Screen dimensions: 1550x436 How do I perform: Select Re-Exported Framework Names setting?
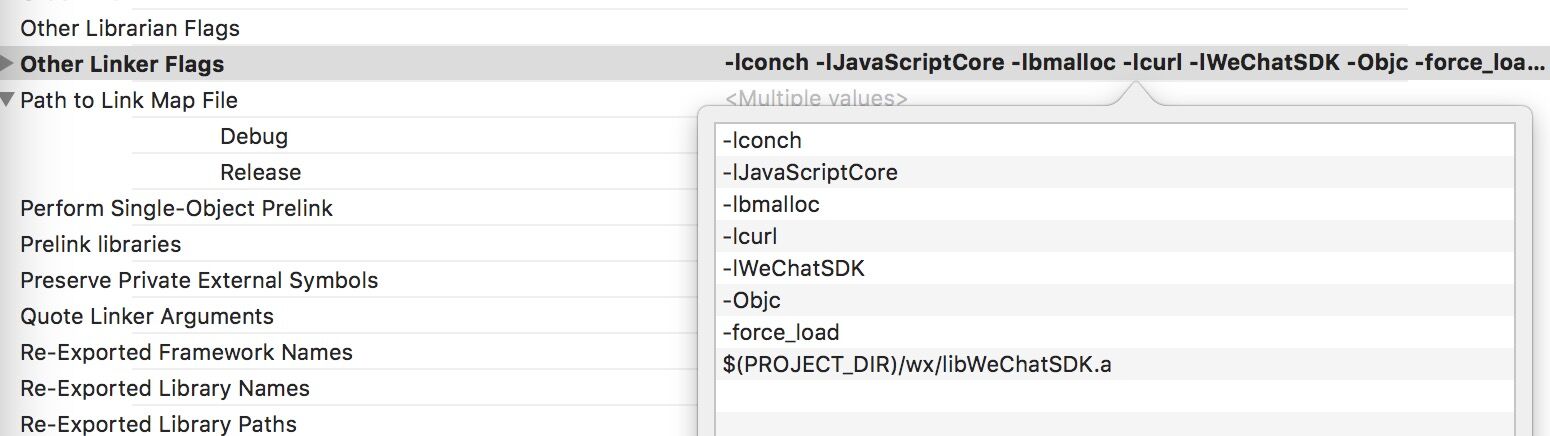tap(186, 352)
